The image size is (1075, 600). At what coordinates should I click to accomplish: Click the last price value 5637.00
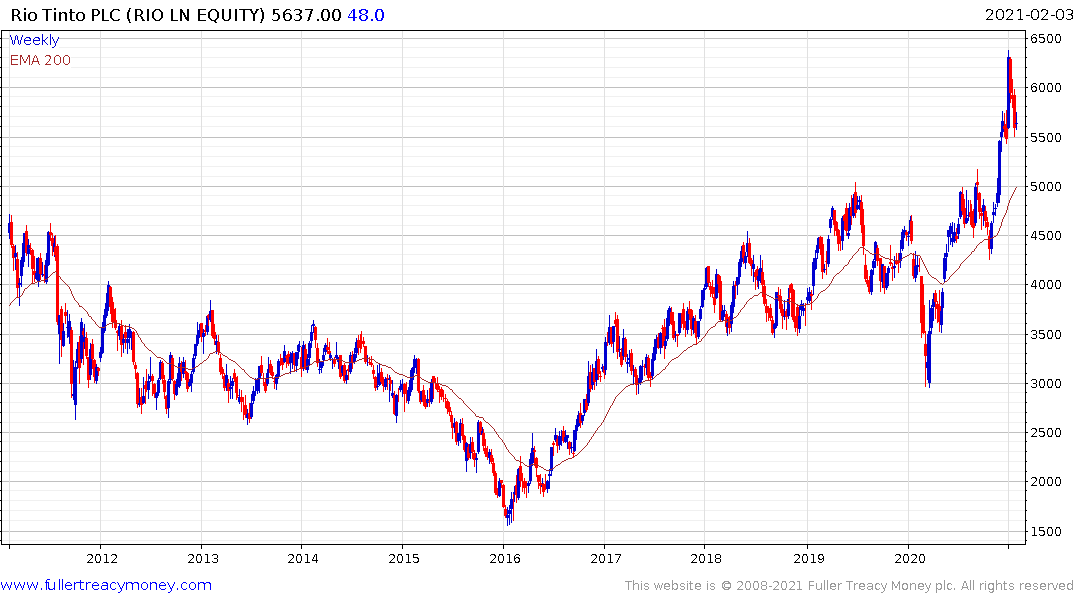coord(306,15)
